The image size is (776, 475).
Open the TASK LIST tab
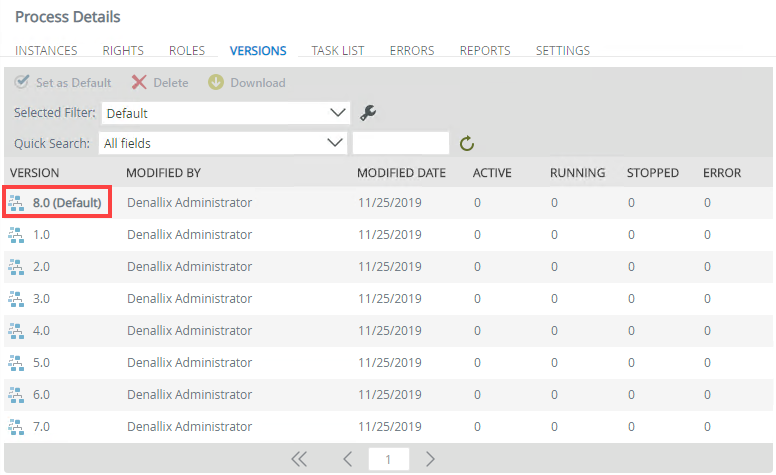click(338, 50)
